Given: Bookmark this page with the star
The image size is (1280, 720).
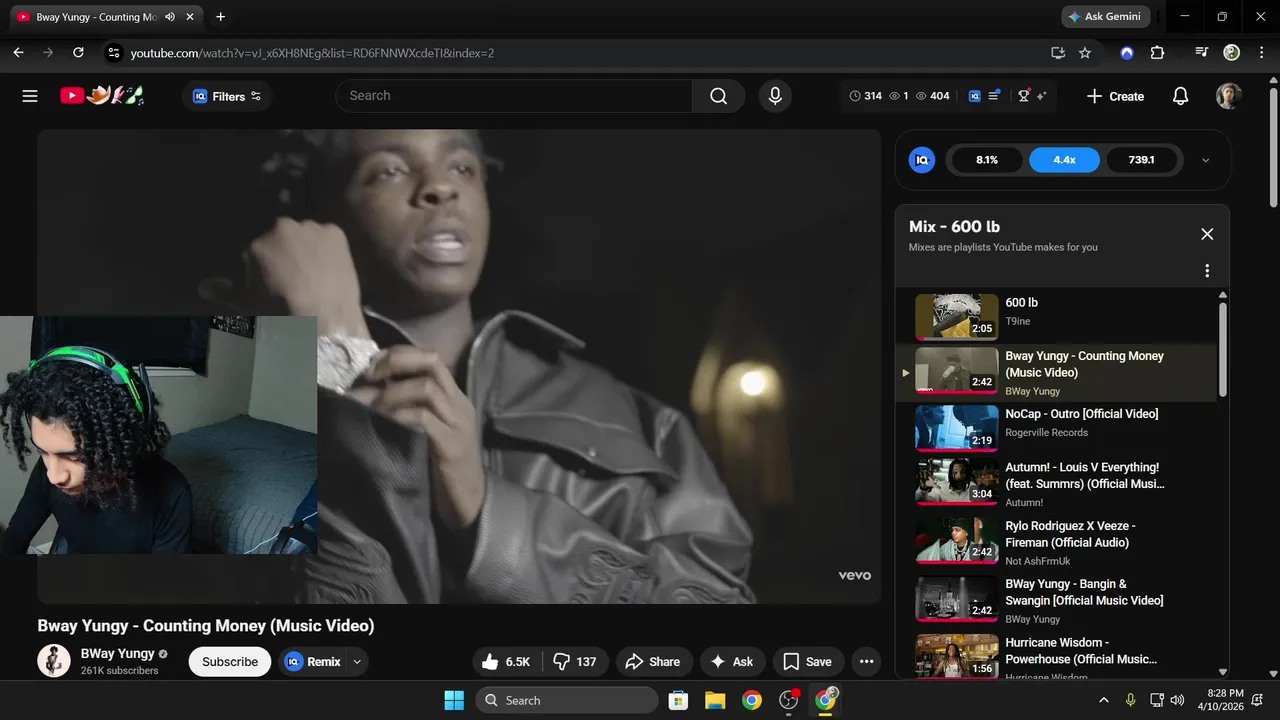Looking at the screenshot, I should [1085, 53].
